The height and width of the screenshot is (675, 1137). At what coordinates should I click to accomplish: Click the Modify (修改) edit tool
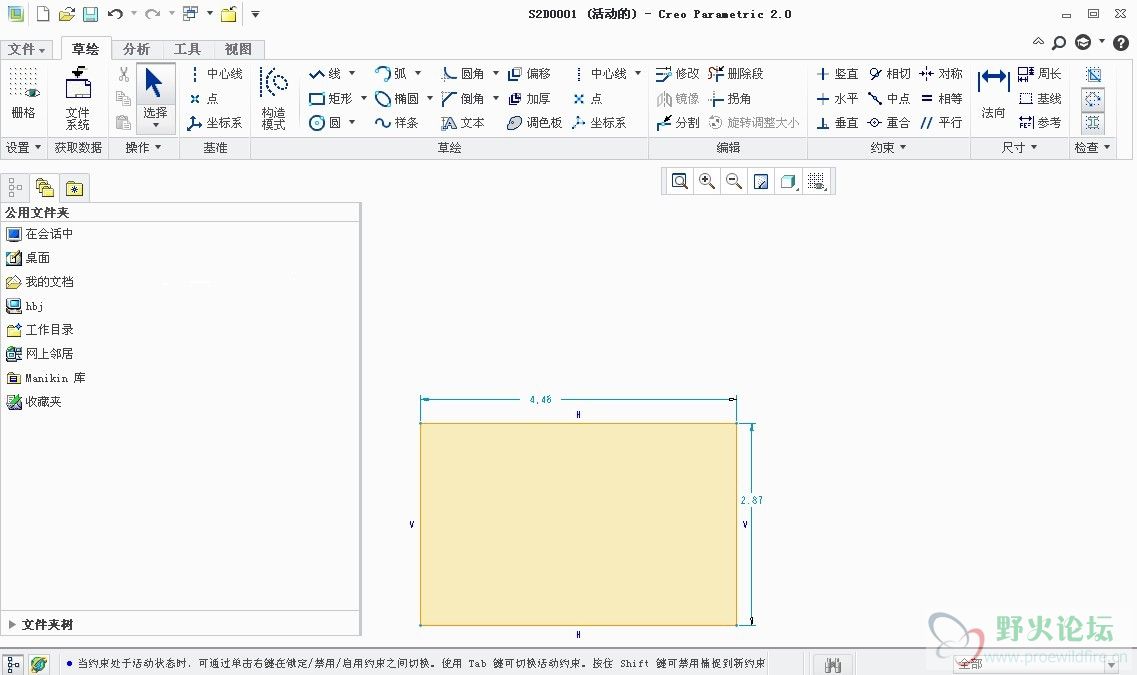677,73
